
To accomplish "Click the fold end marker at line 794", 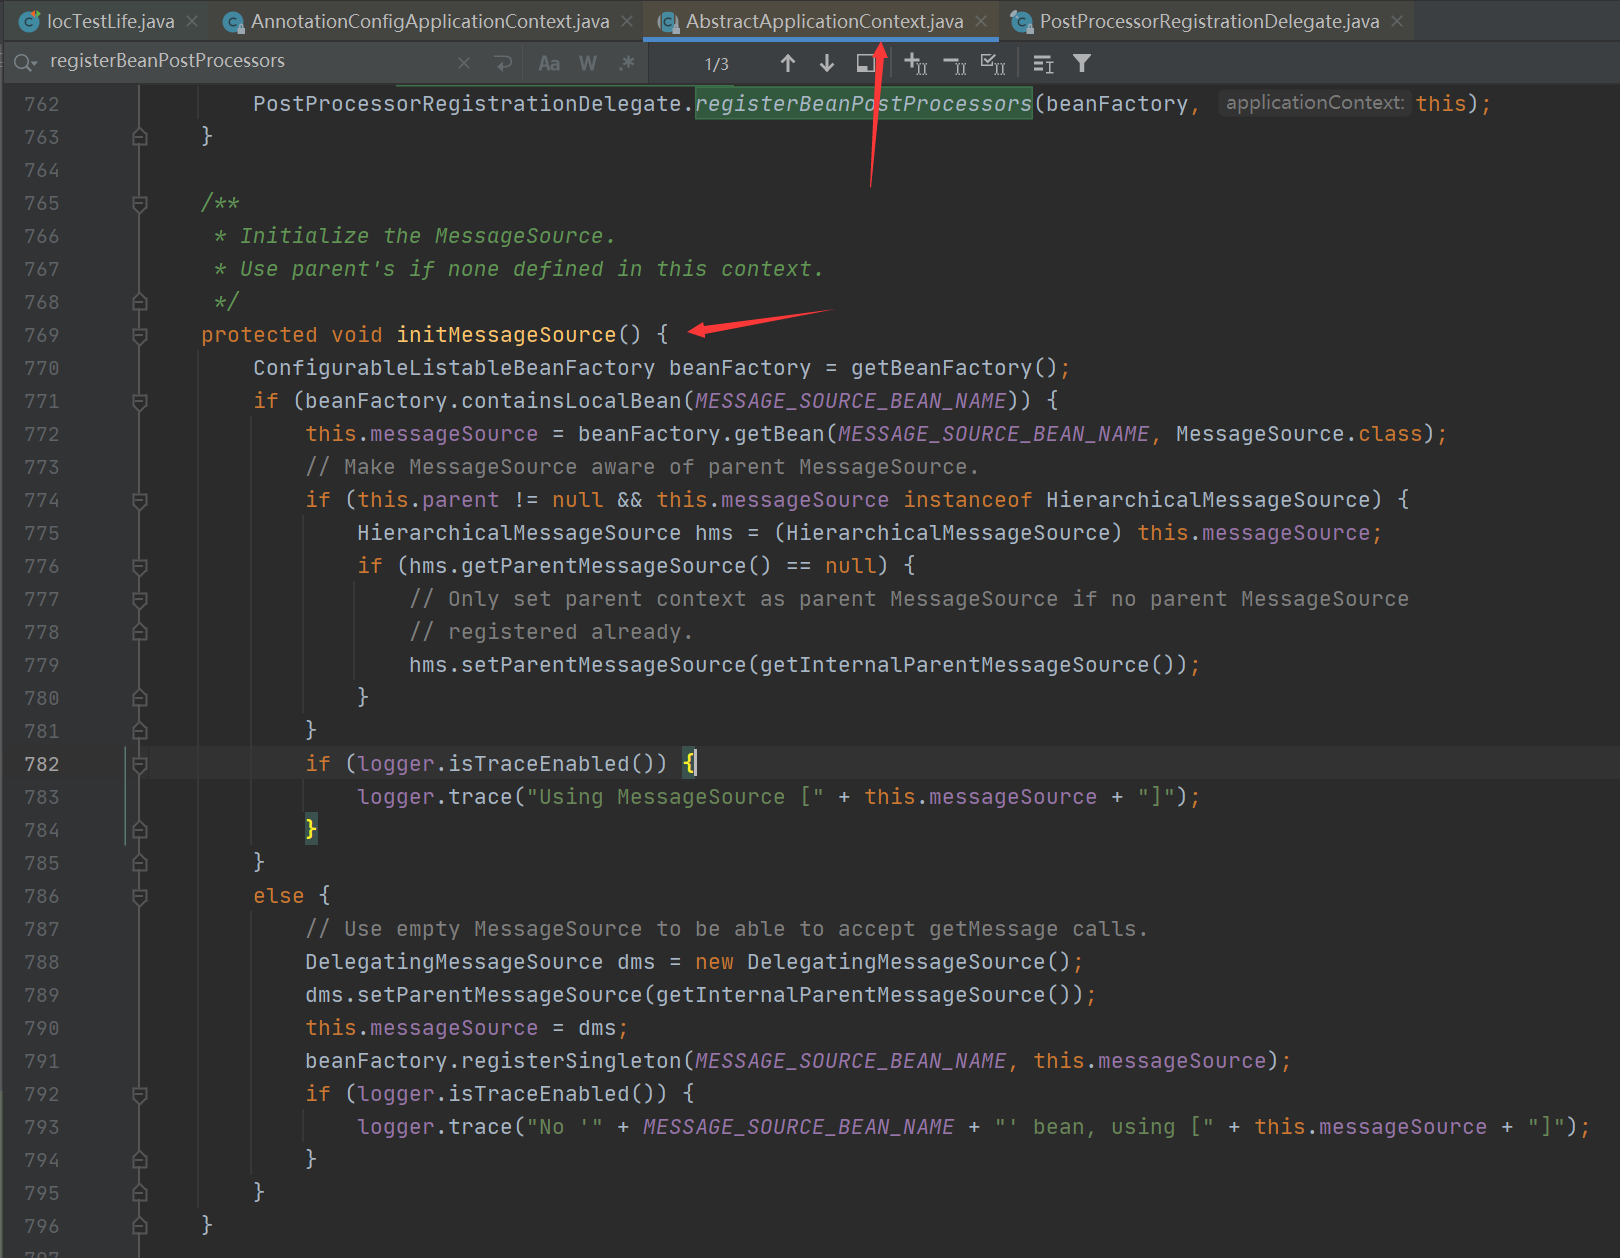I will 140,1160.
